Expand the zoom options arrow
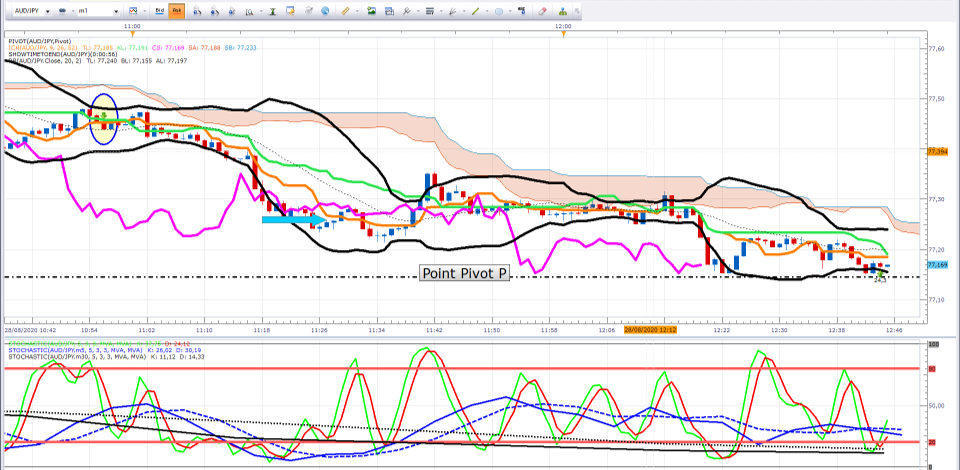The image size is (960, 470). 261,11
